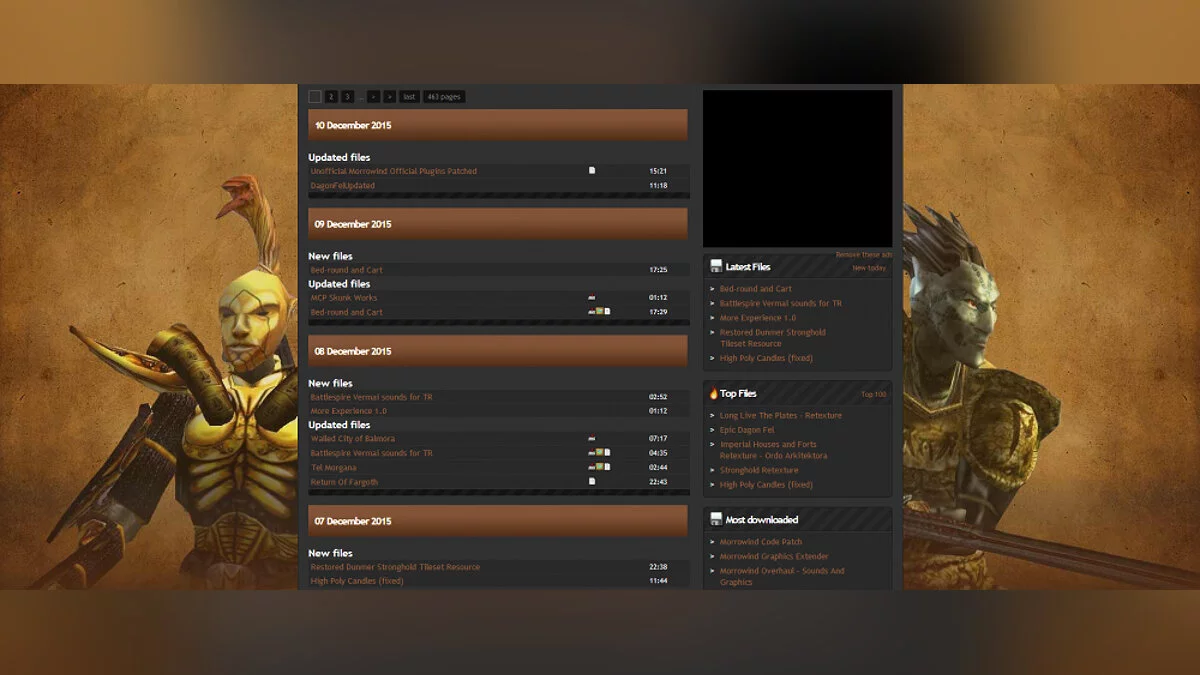Open More Experience 1.0 in Latest Files sidebar
1200x675 pixels.
[x=758, y=318]
